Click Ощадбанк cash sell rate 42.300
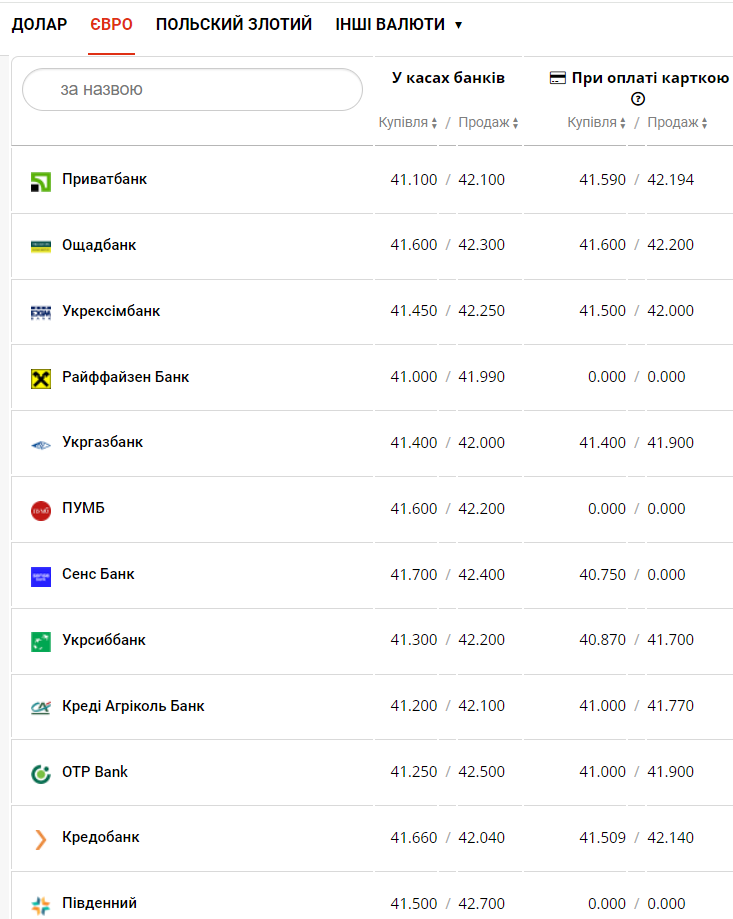This screenshot has height=919, width=733. [482, 245]
